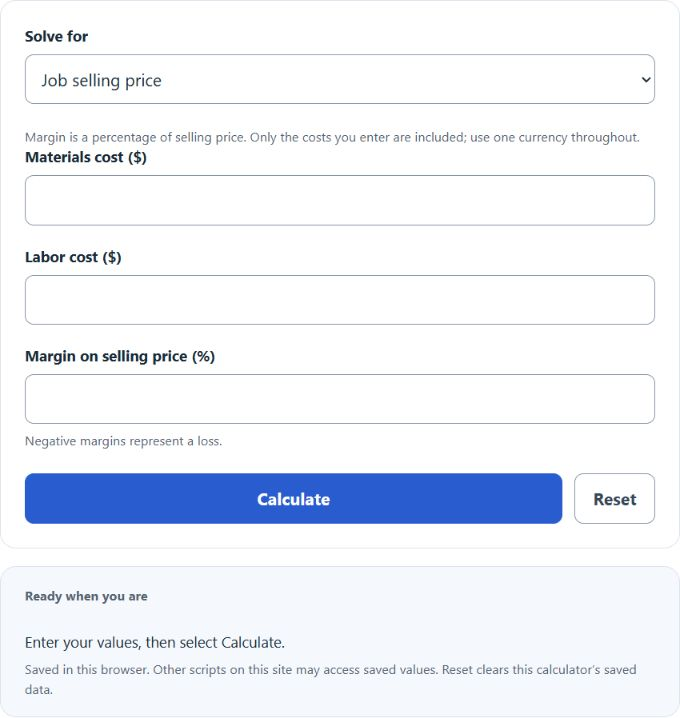
Task: Focus the Margin on selling price field
Action: click(340, 399)
